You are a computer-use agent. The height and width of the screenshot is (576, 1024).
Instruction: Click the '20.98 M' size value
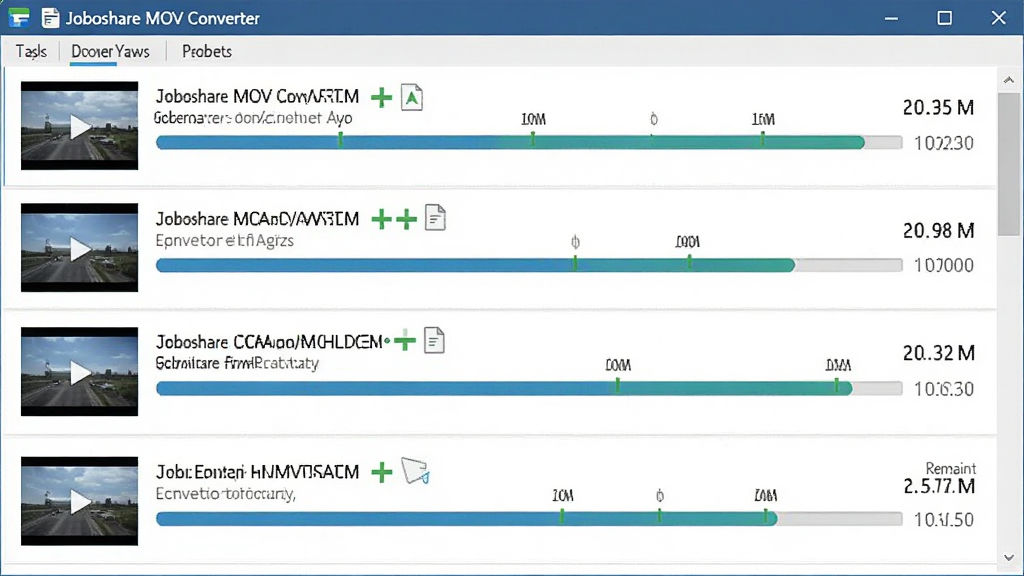(938, 231)
